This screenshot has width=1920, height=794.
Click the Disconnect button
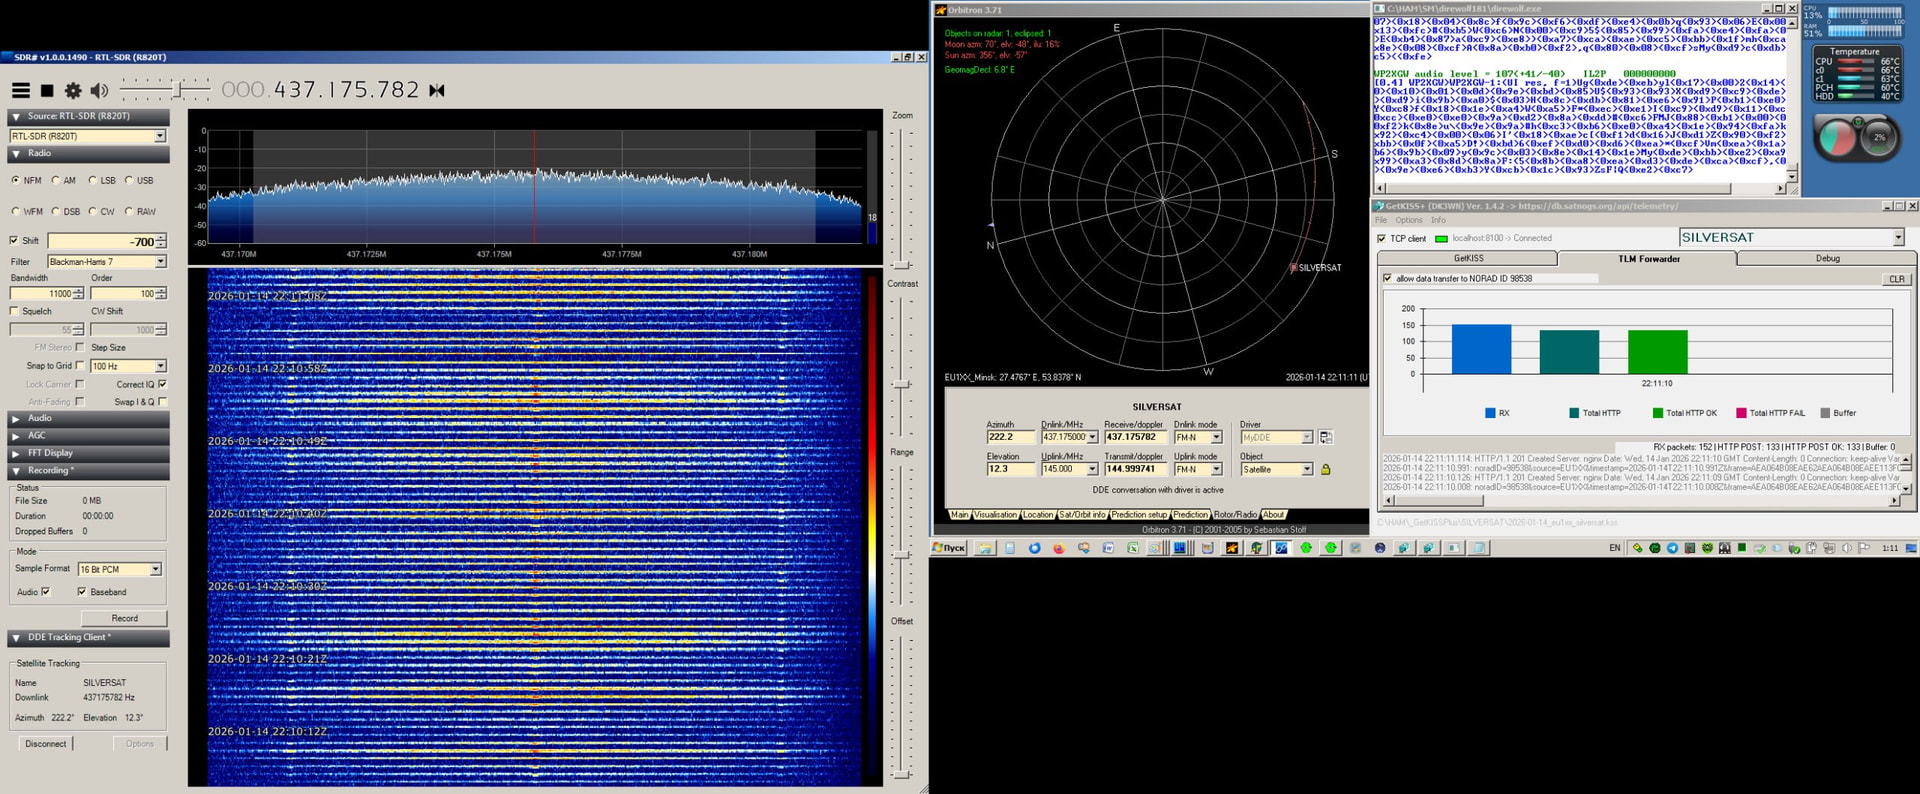[46, 744]
